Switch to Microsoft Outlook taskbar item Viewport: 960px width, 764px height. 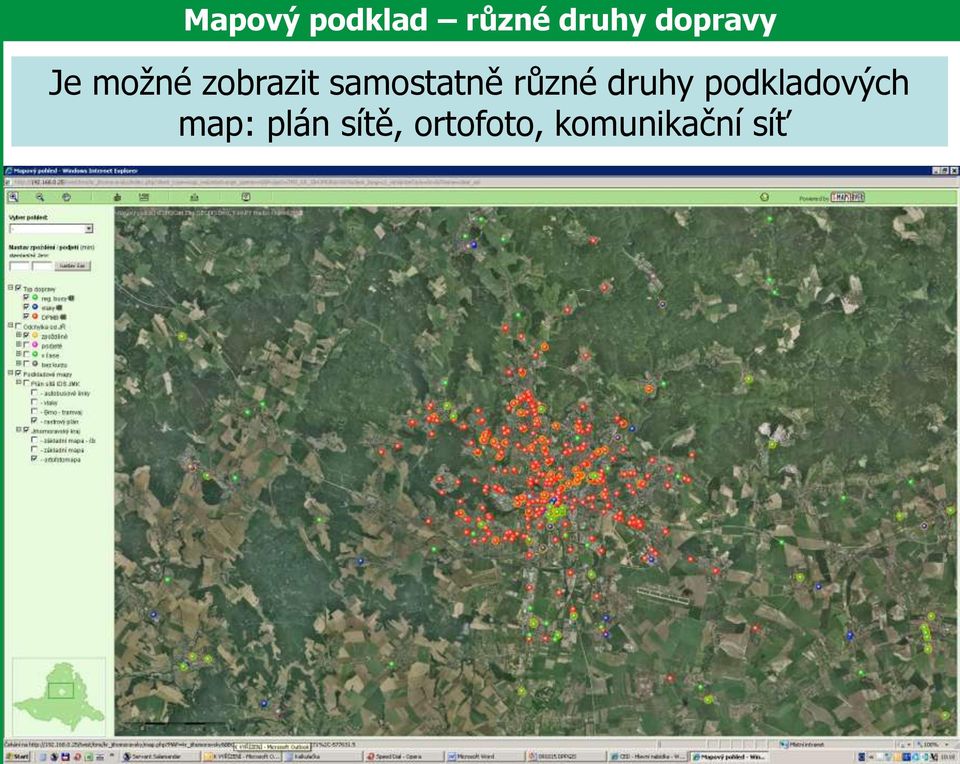click(x=242, y=757)
